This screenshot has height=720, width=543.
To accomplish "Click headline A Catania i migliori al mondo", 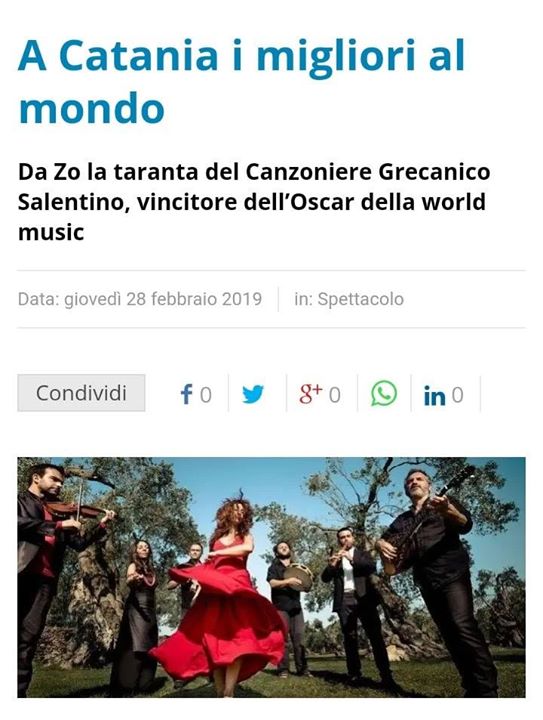I will pos(241,81).
